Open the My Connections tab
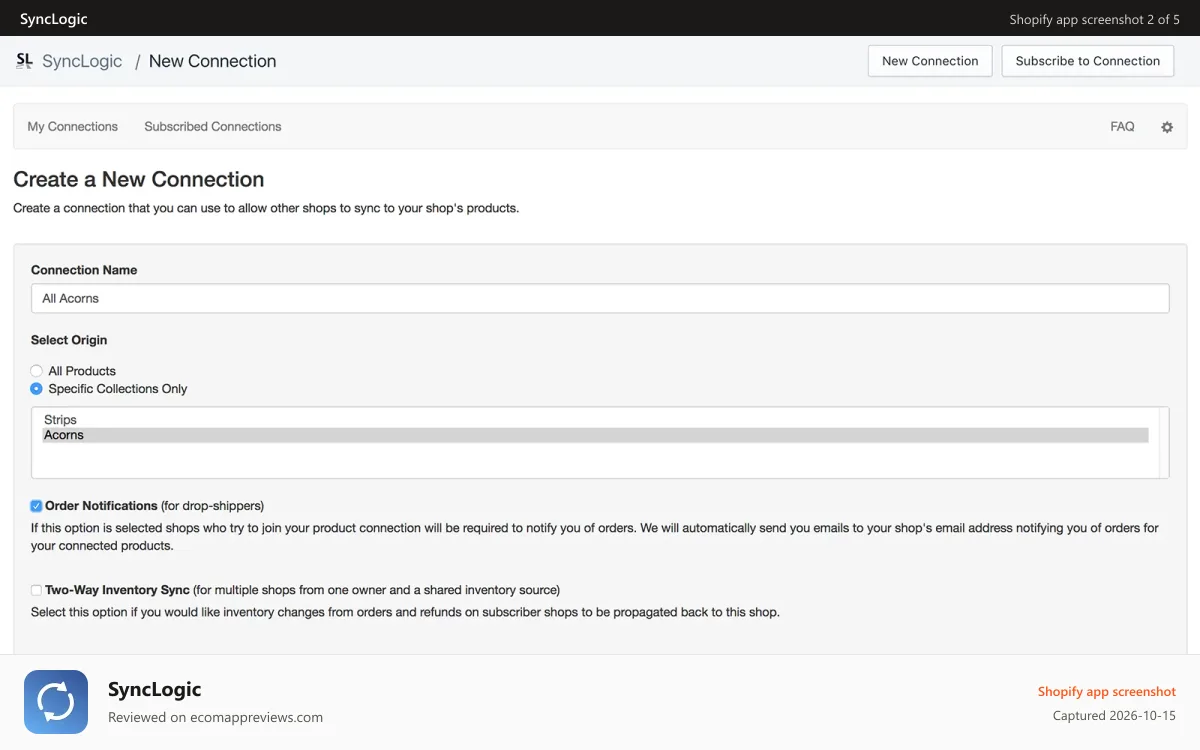 73,127
